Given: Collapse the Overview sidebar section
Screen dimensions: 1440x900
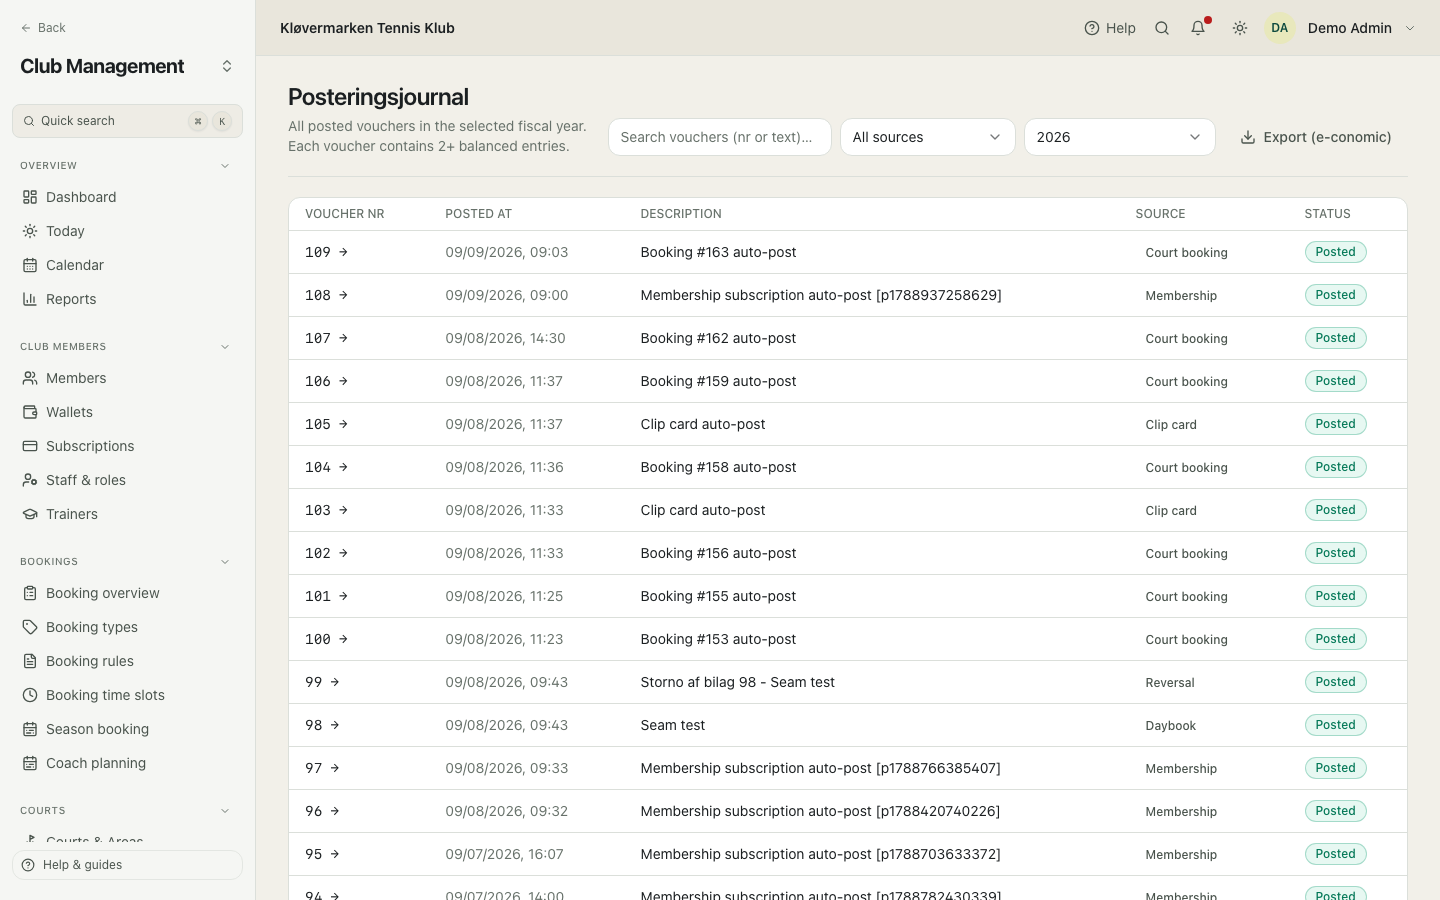Looking at the screenshot, I should pyautogui.click(x=225, y=166).
